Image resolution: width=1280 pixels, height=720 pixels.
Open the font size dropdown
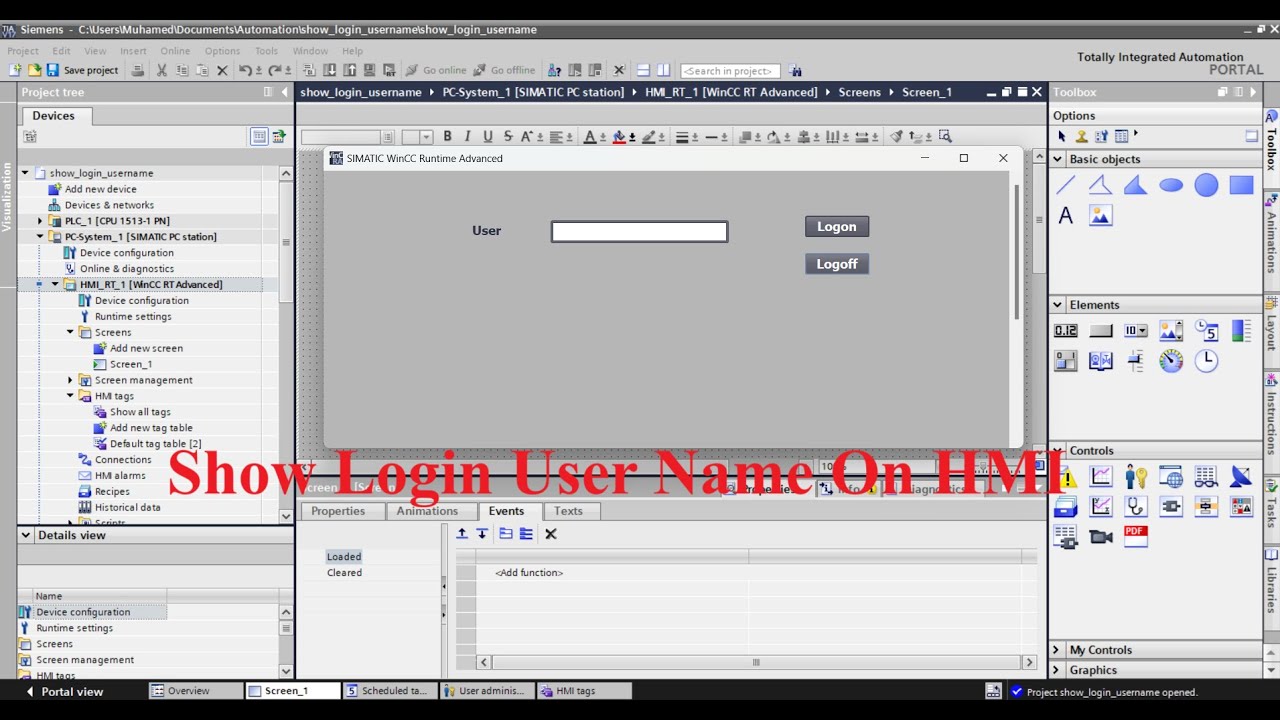tap(427, 137)
